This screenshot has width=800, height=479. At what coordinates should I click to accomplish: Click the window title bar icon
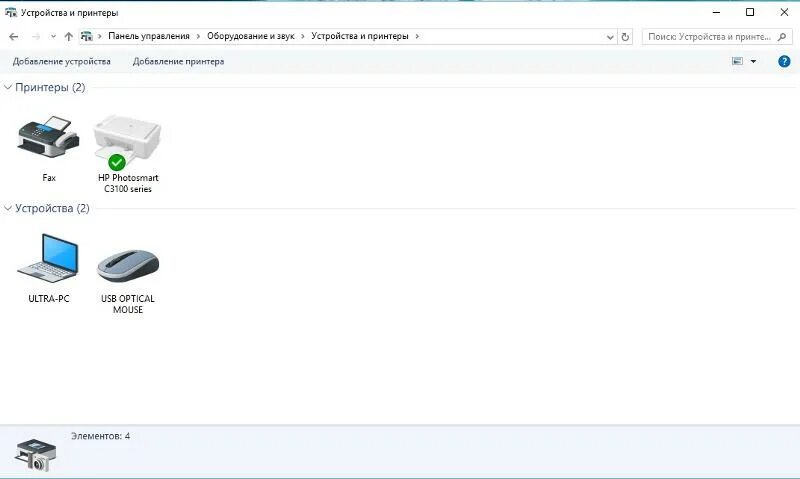pos(10,12)
